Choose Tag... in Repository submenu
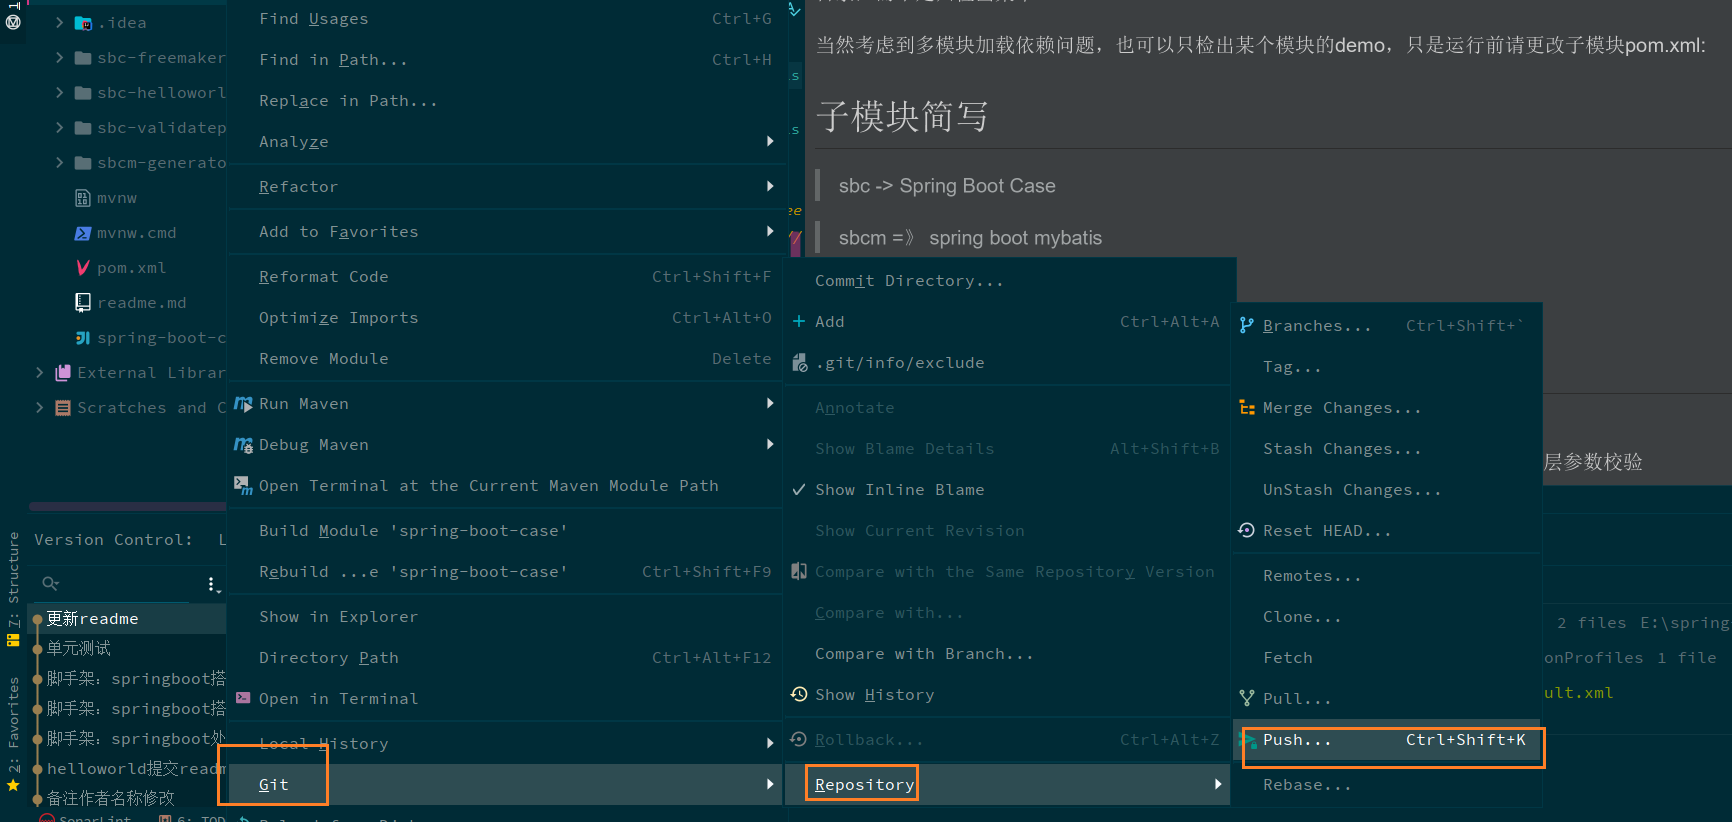The height and width of the screenshot is (822, 1732). (x=1387, y=367)
